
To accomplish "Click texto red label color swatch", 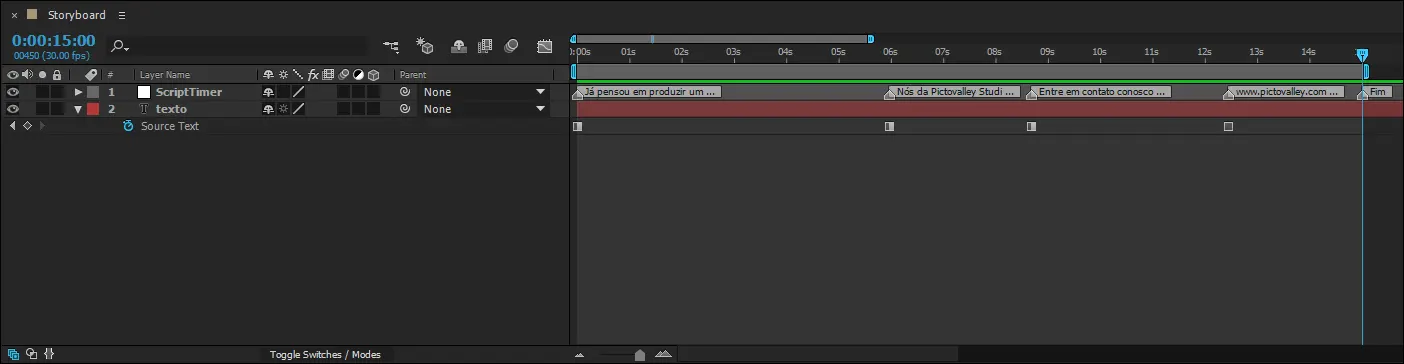I will pos(93,109).
